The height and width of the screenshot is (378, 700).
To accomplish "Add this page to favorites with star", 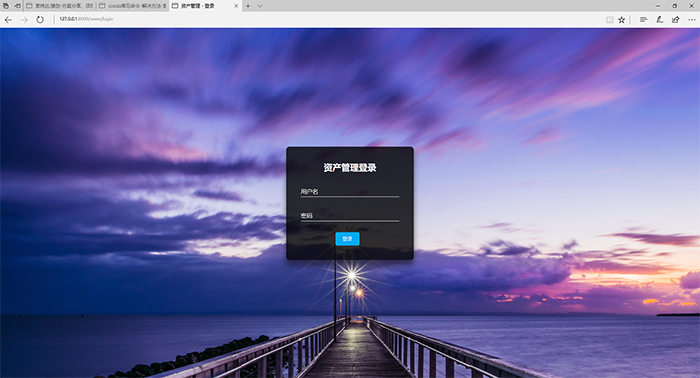I will [621, 20].
